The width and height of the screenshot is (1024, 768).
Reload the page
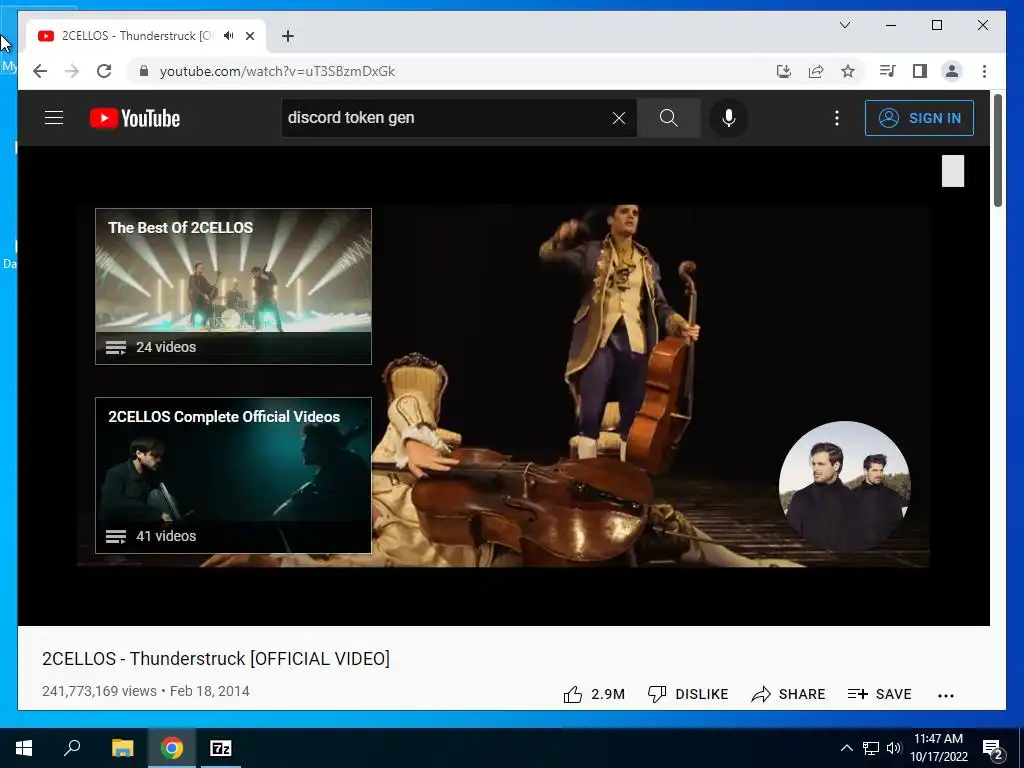pos(104,71)
